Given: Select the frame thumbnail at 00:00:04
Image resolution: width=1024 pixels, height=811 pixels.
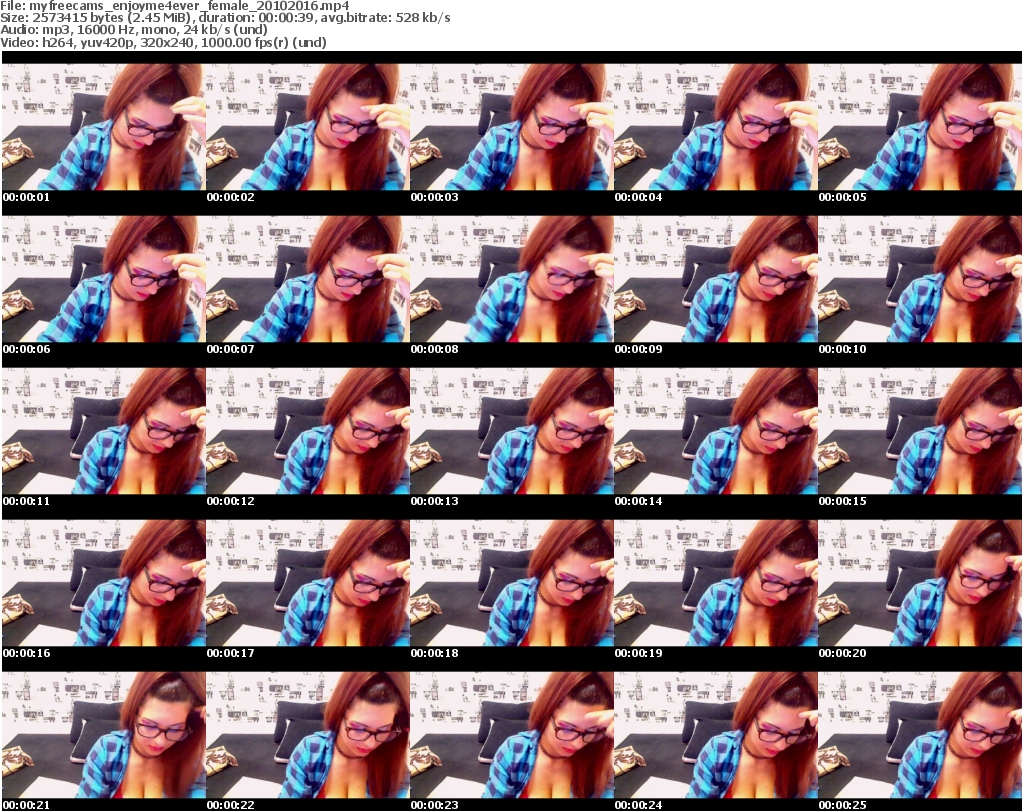Looking at the screenshot, I should coord(716,127).
